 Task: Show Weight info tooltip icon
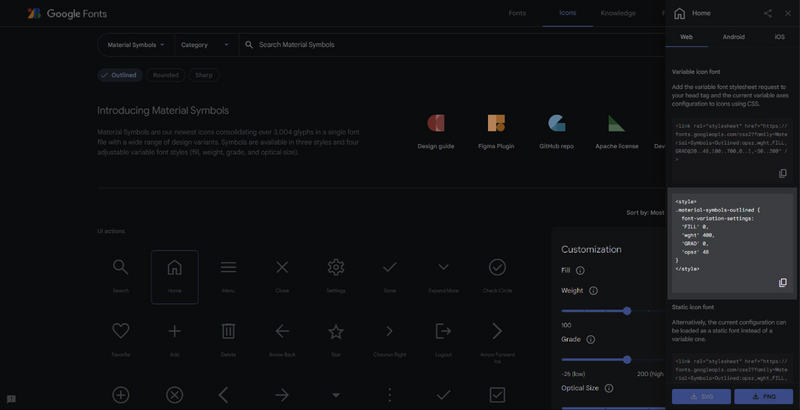pyautogui.click(x=593, y=291)
